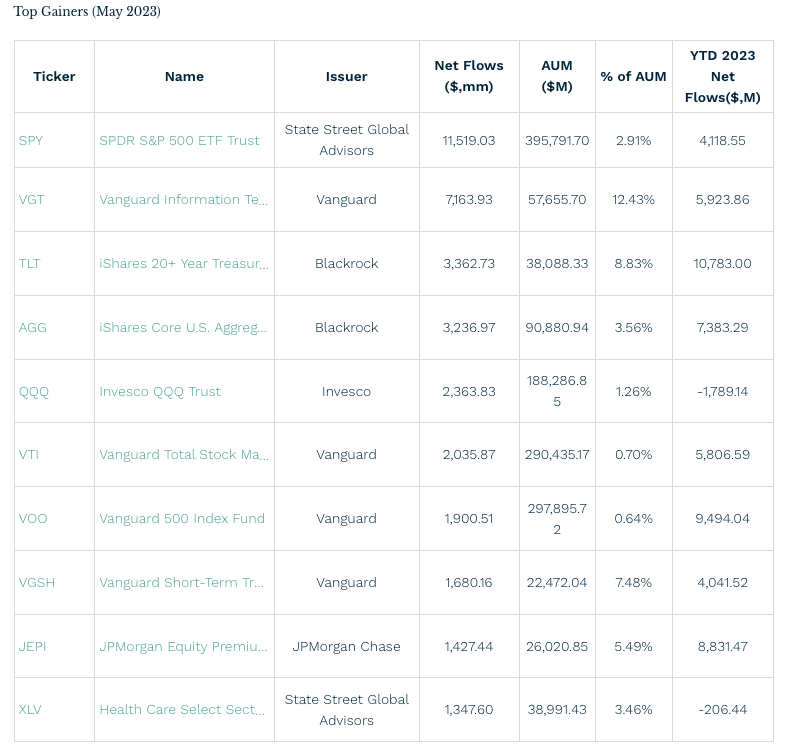Click the 7.48% cell for VGSH
Image resolution: width=791 pixels, height=754 pixels.
pos(634,583)
